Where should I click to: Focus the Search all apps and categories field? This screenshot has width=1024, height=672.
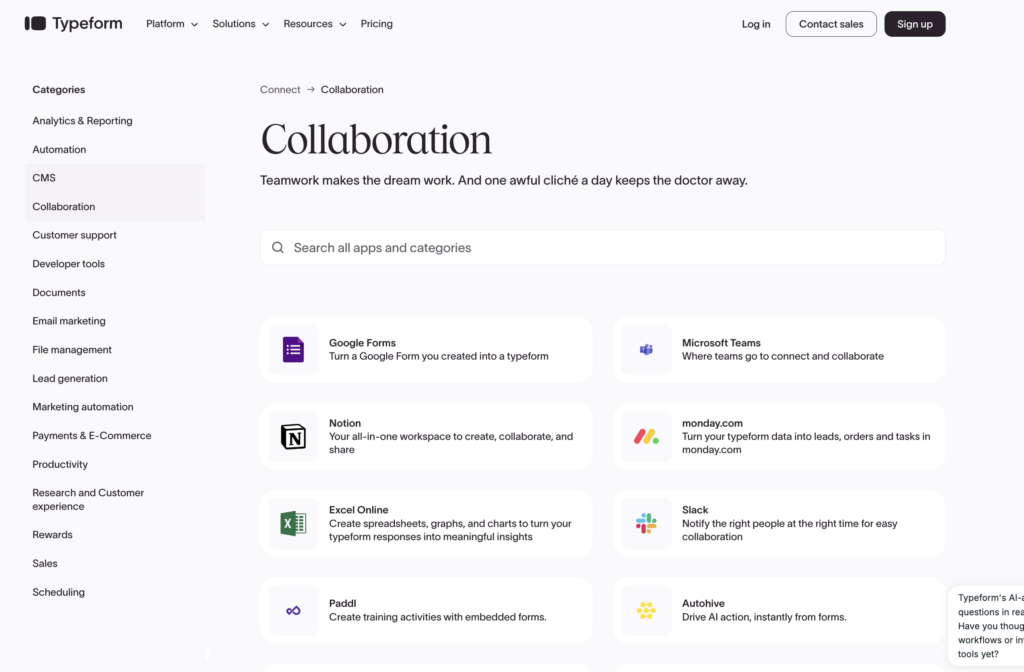pos(602,248)
